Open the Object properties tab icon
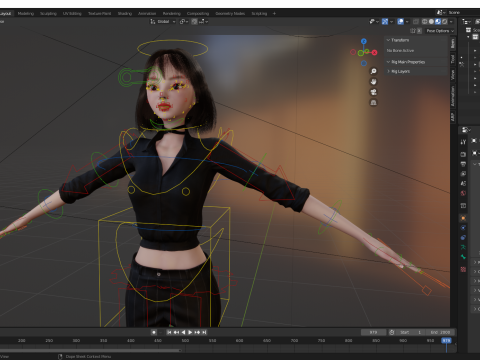This screenshot has height=360, width=480. click(x=463, y=218)
